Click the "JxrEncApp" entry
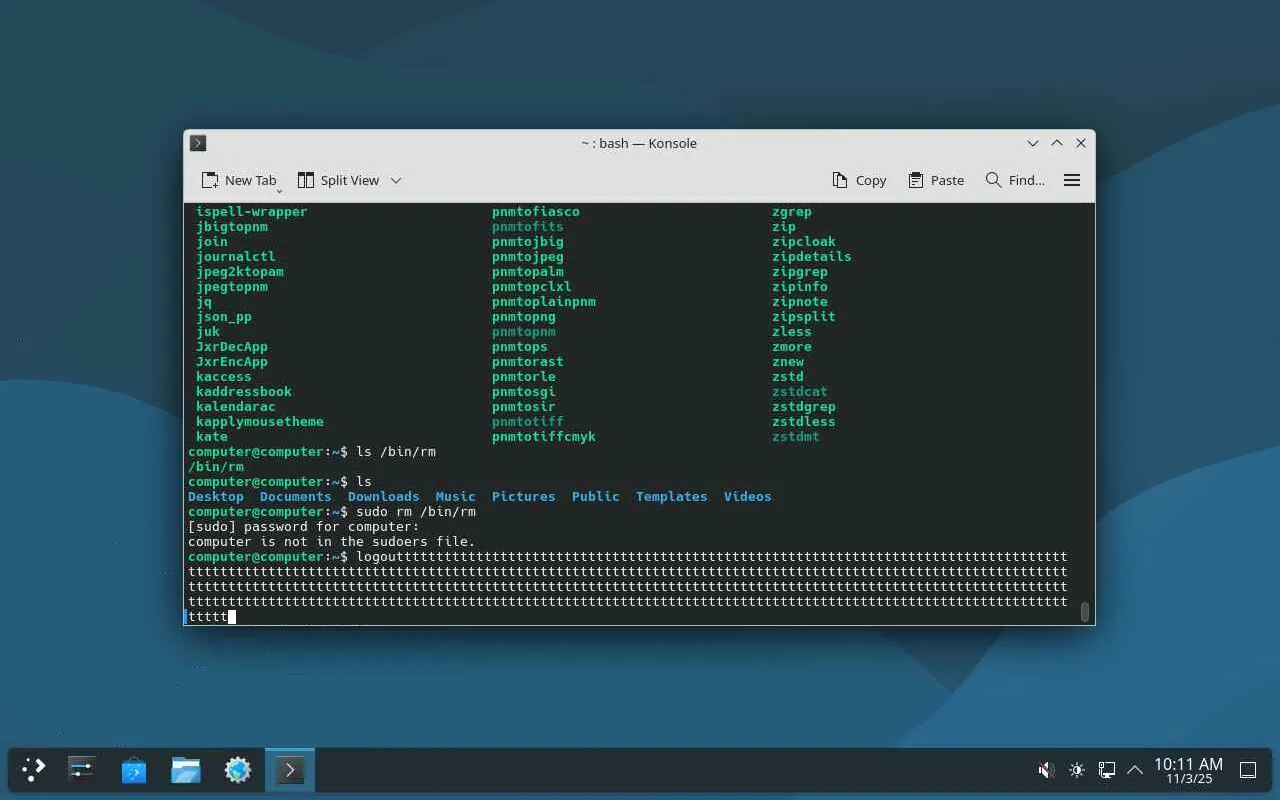Viewport: 1280px width, 800px height. [232, 362]
